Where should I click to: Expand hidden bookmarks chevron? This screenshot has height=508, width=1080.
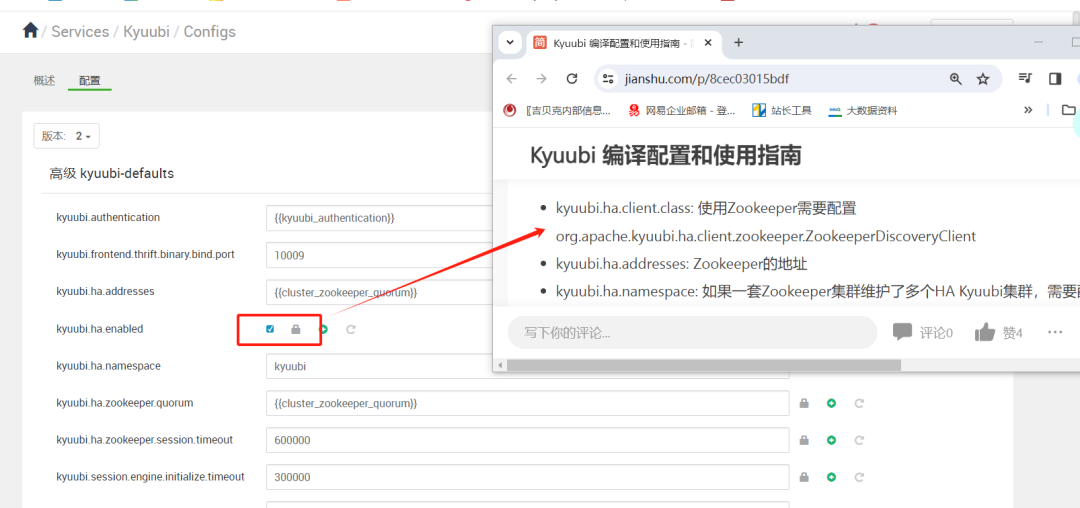point(1028,110)
